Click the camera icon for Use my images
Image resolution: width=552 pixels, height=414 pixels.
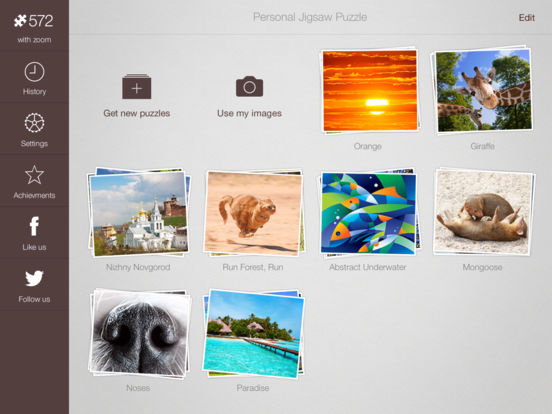(249, 86)
